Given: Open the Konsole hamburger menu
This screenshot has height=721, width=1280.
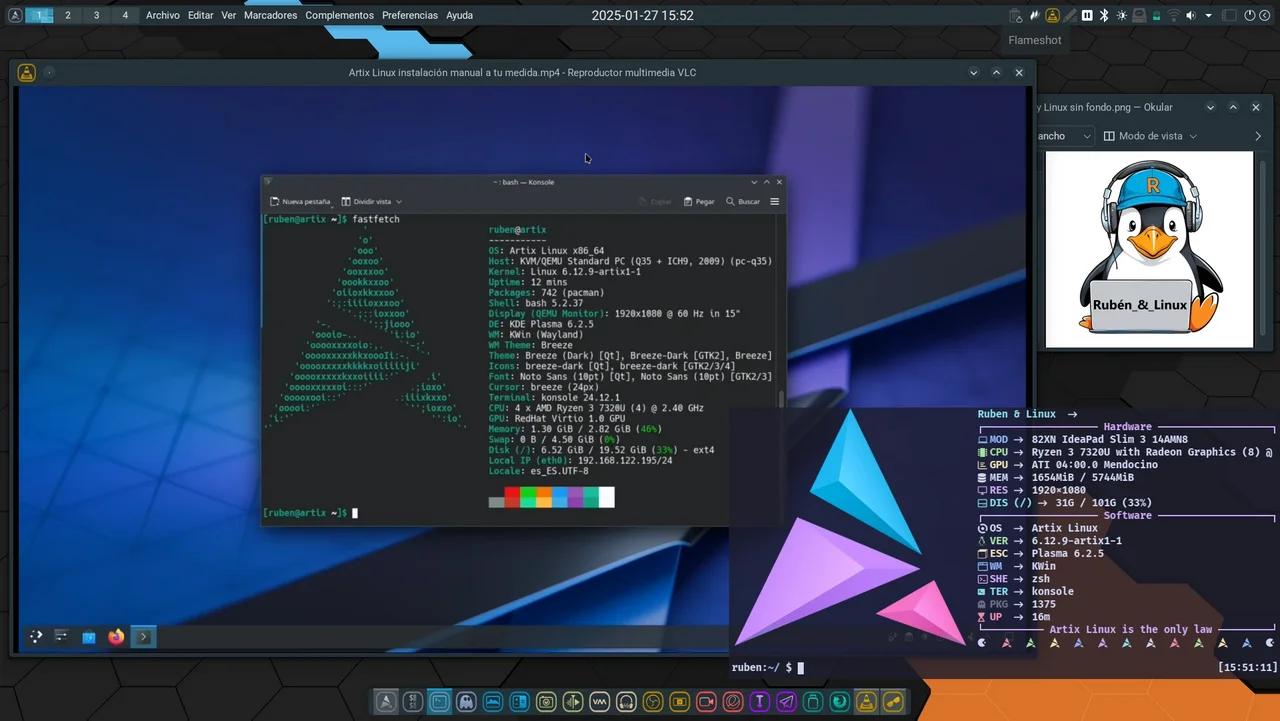Looking at the screenshot, I should click(x=773, y=201).
